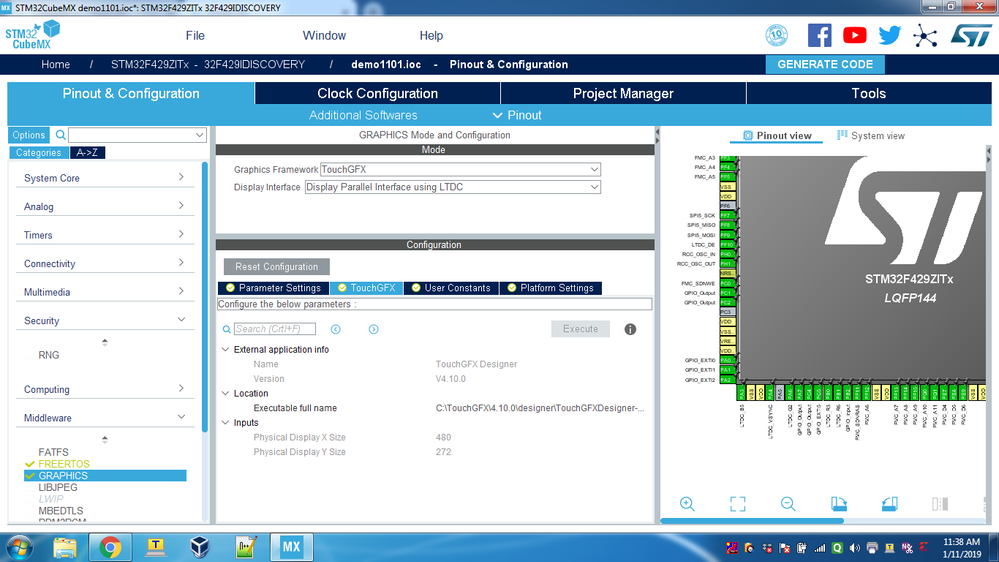
Task: Open the Pinout dropdown menu
Action: coord(517,115)
